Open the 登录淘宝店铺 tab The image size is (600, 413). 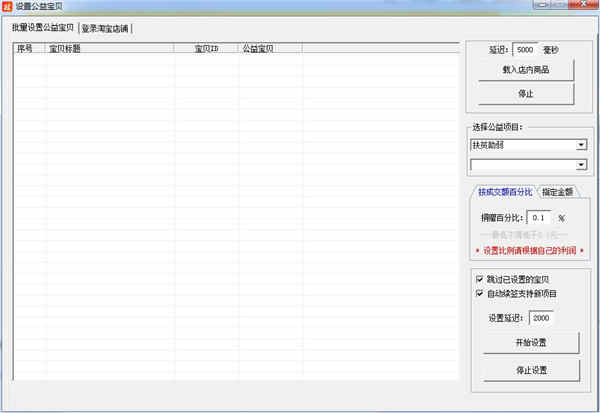click(105, 27)
